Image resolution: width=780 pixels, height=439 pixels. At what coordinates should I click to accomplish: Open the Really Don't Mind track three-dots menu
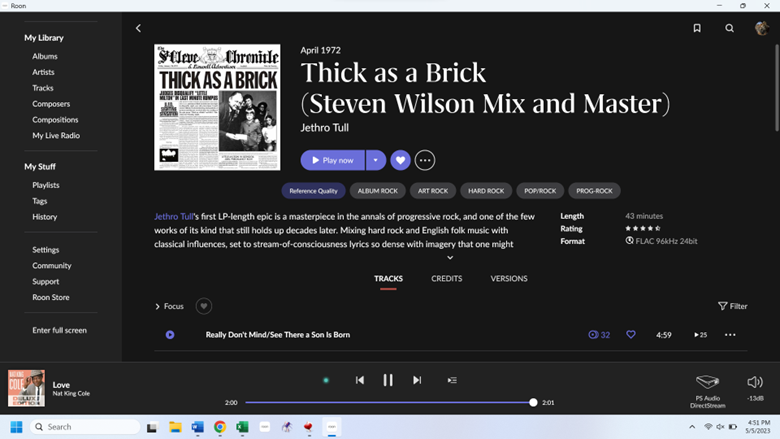tap(730, 335)
